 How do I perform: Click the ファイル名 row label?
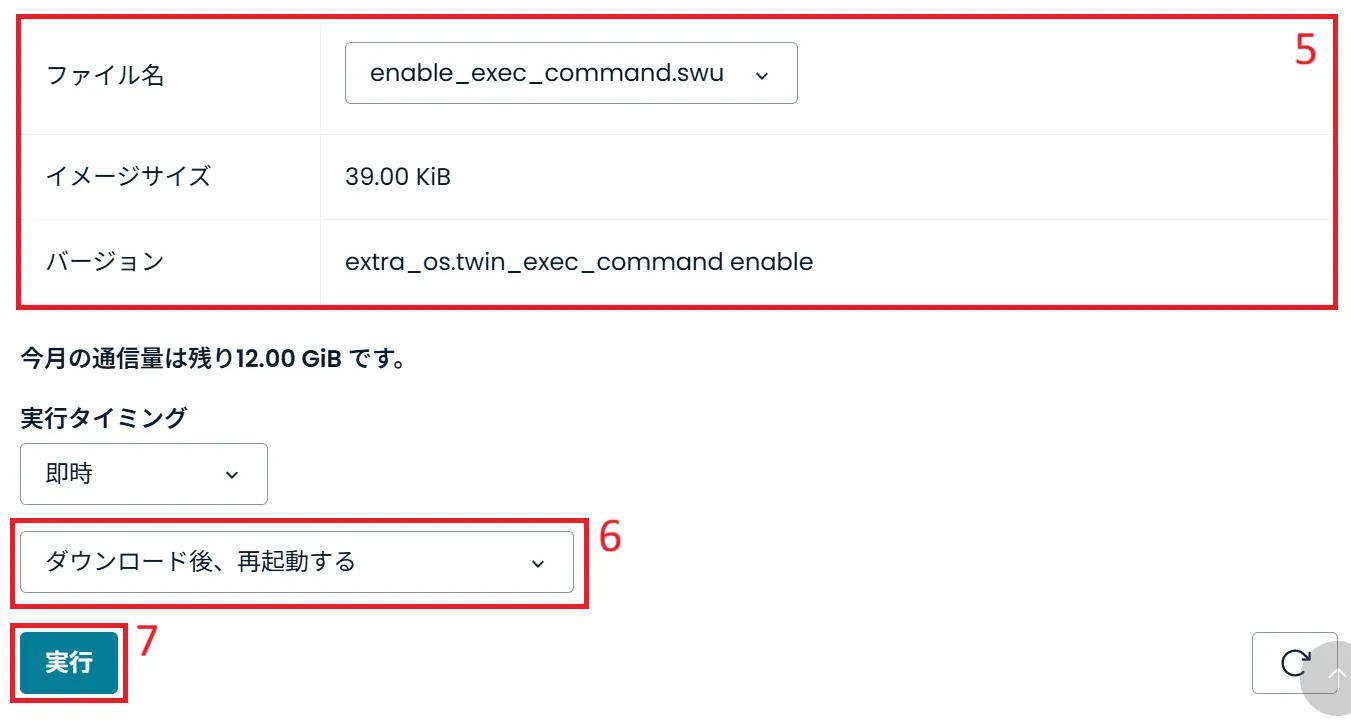[105, 75]
